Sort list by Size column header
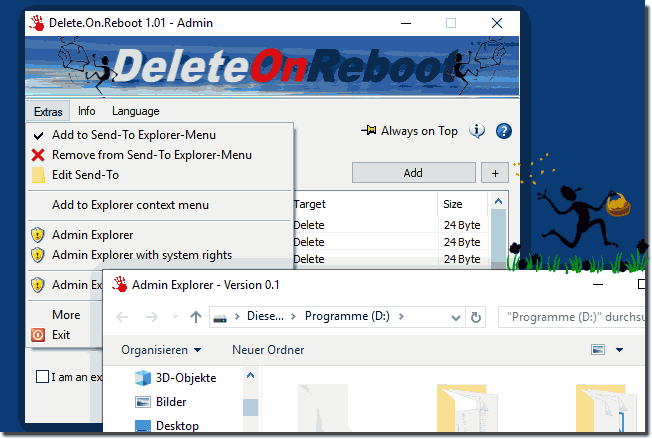This screenshot has height=439, width=652. coord(462,204)
